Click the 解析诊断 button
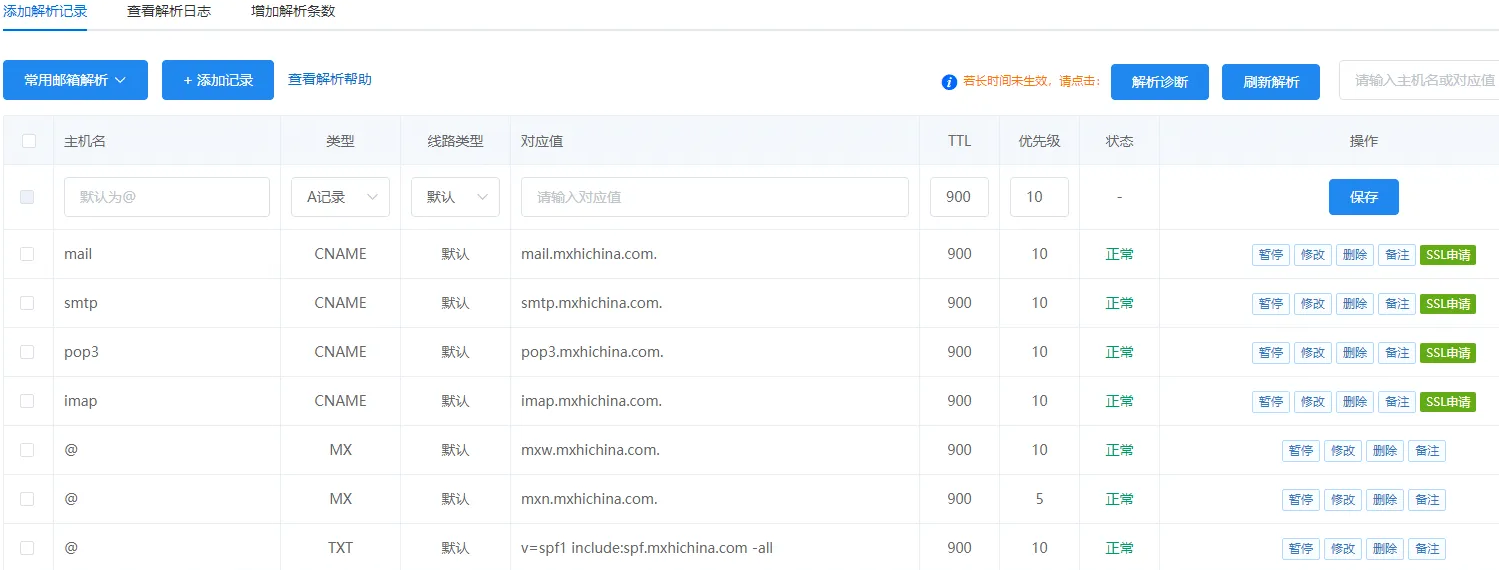Viewport: 1499px width, 570px height. [1159, 82]
